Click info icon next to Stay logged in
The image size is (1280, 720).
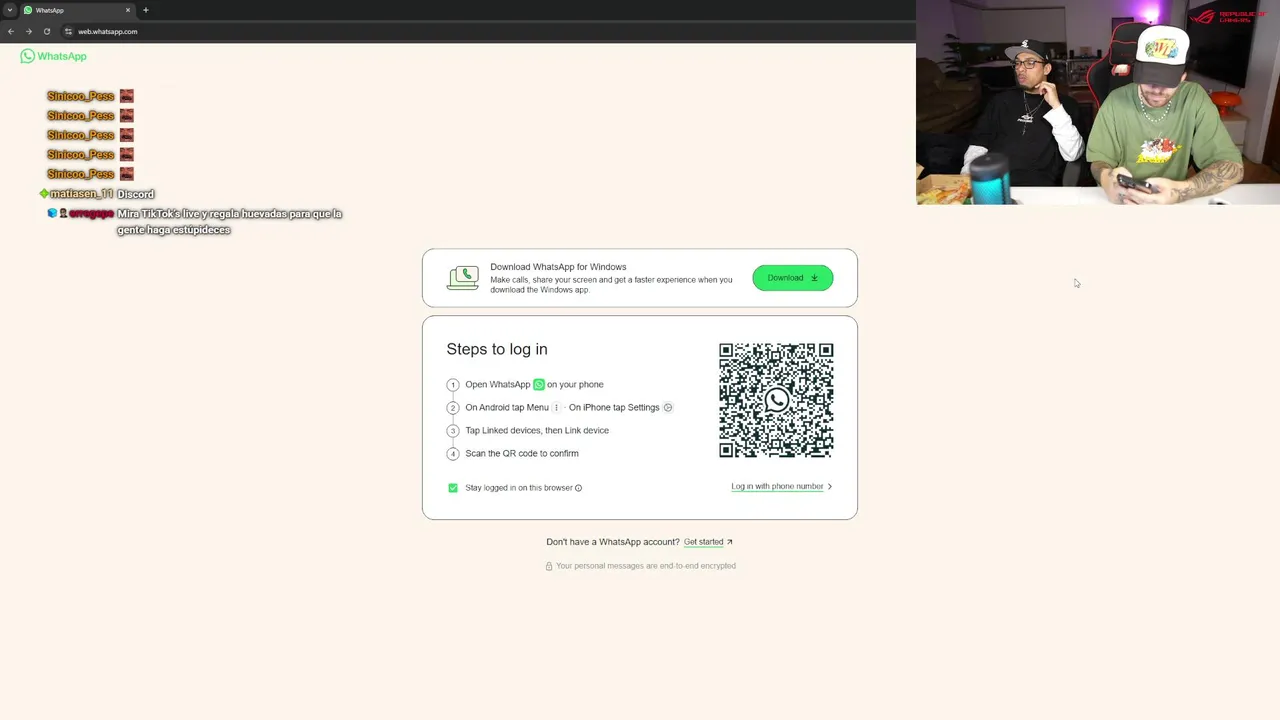[578, 488]
